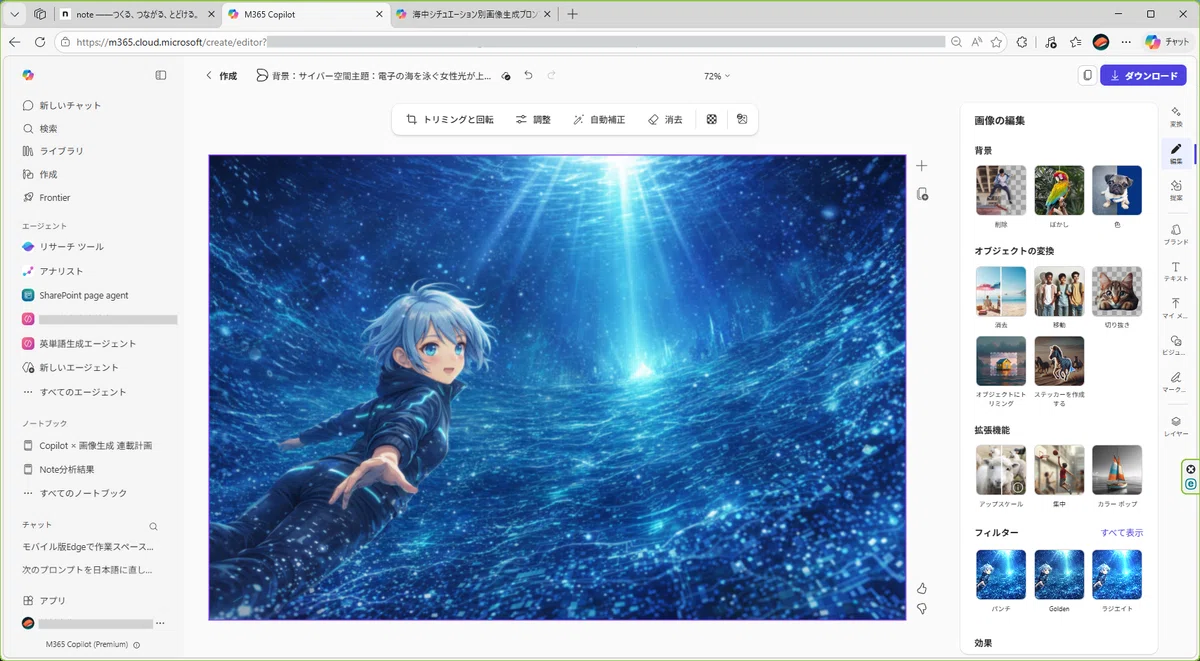Image resolution: width=1200 pixels, height=661 pixels.
Task: Open the 72% zoom level dropdown
Action: [717, 76]
